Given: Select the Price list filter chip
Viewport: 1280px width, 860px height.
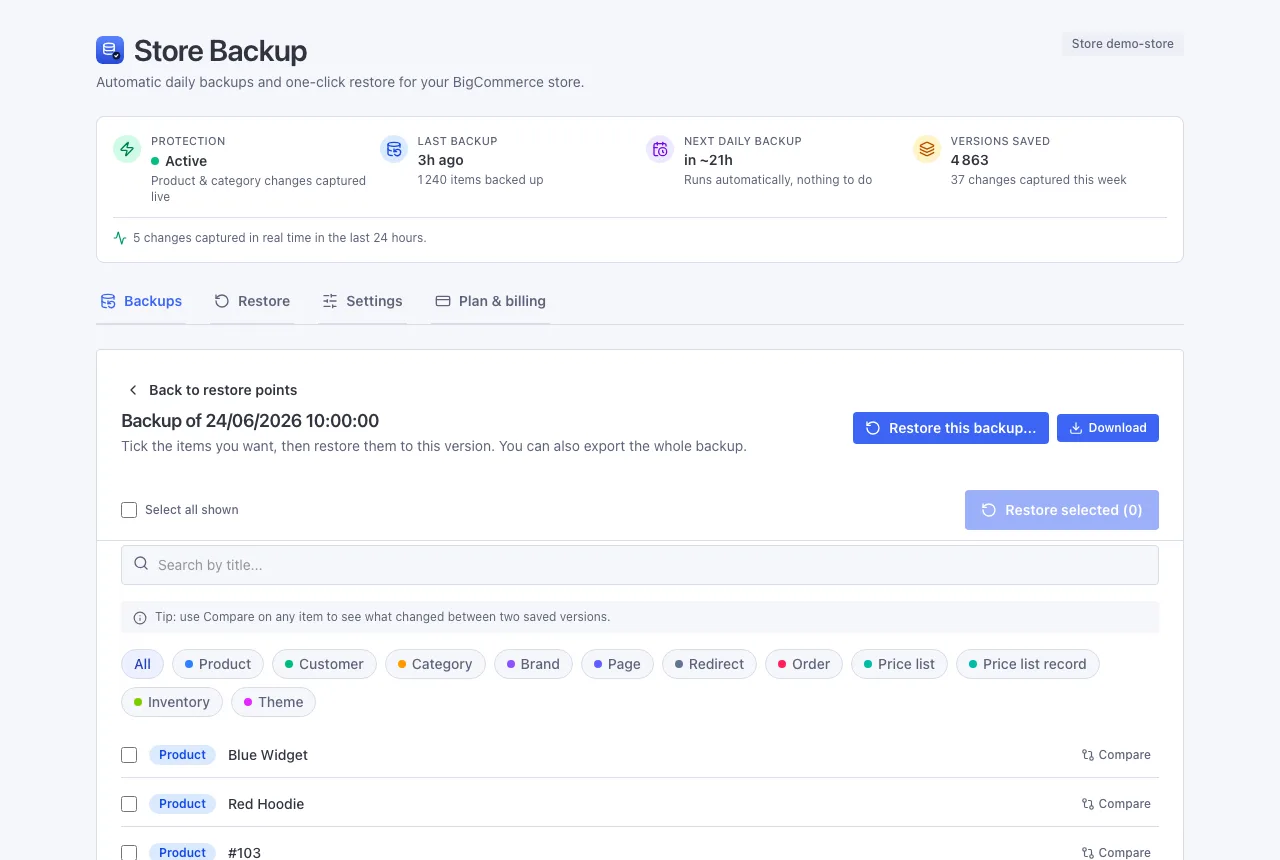Looking at the screenshot, I should click(x=899, y=664).
